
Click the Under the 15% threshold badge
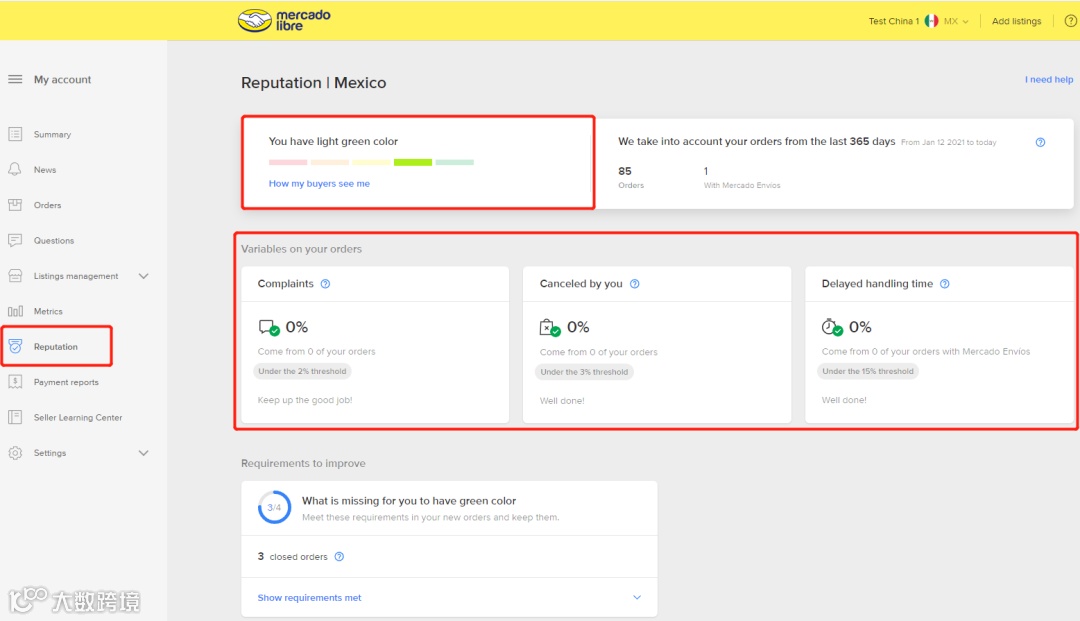(868, 371)
